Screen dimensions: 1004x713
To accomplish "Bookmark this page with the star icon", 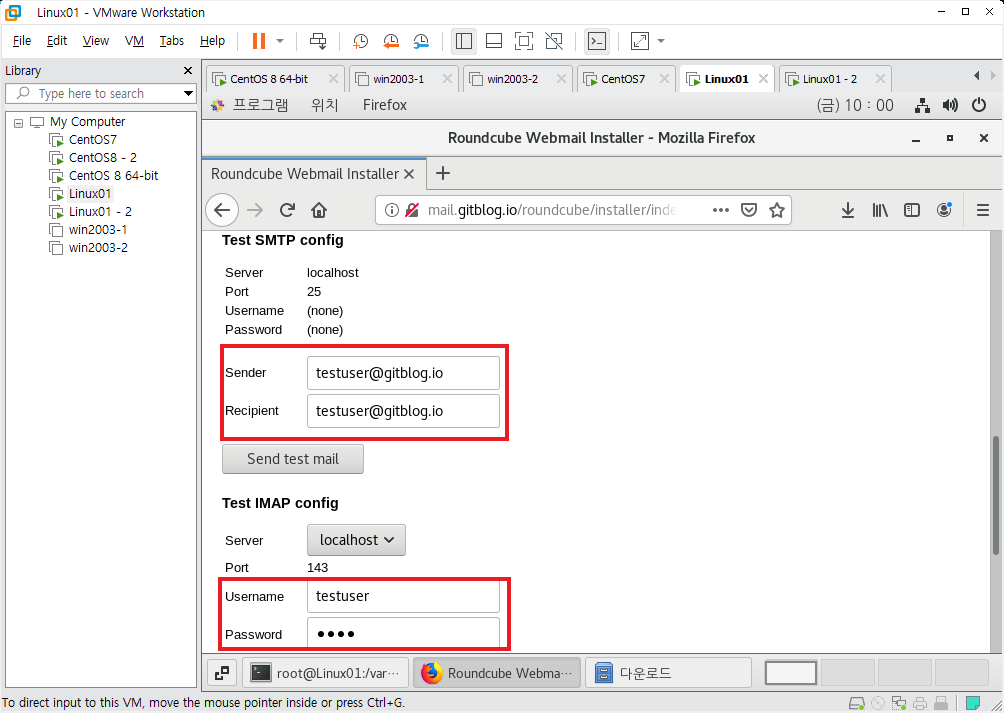I will click(777, 210).
